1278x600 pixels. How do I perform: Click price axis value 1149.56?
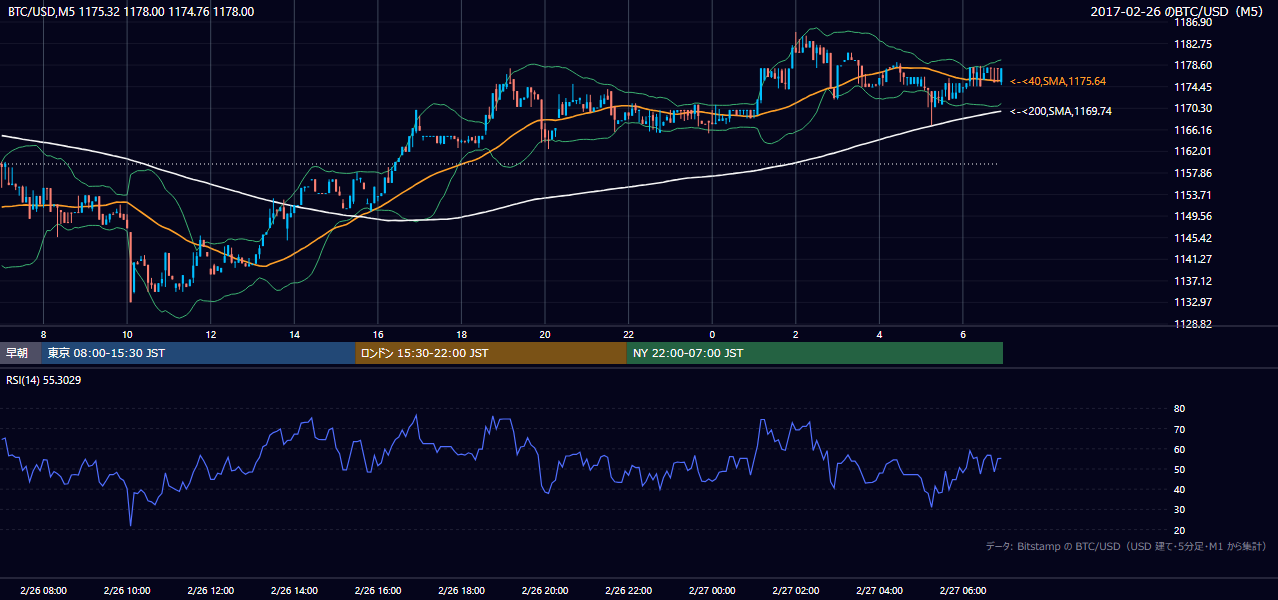click(1194, 216)
